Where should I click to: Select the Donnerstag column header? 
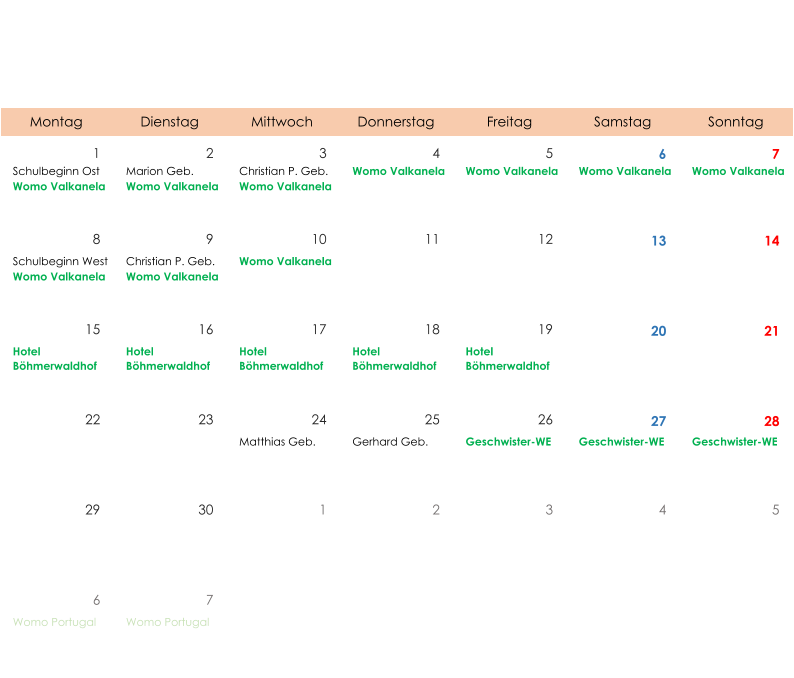click(396, 122)
